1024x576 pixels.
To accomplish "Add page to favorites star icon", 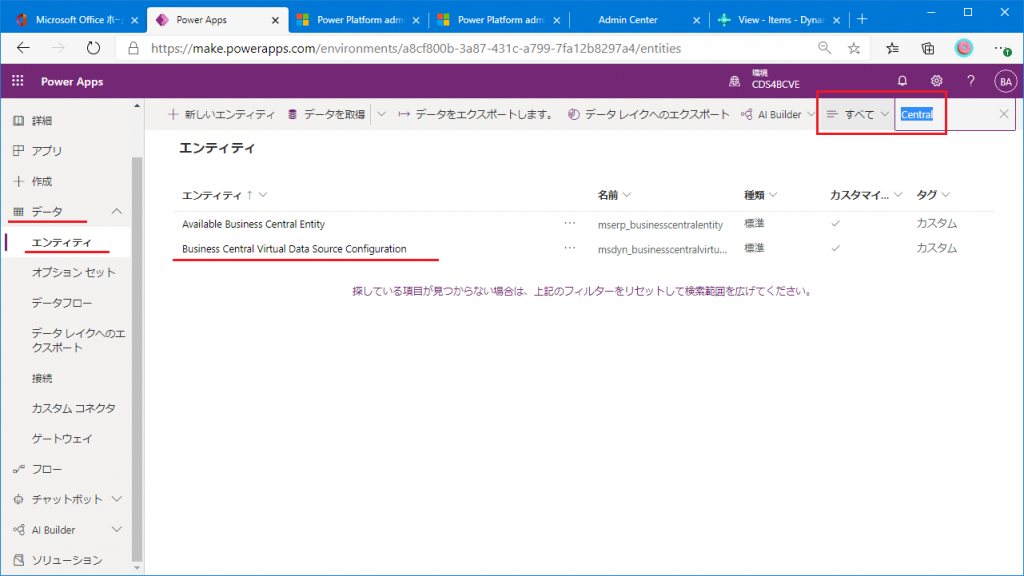I will pyautogui.click(x=854, y=48).
